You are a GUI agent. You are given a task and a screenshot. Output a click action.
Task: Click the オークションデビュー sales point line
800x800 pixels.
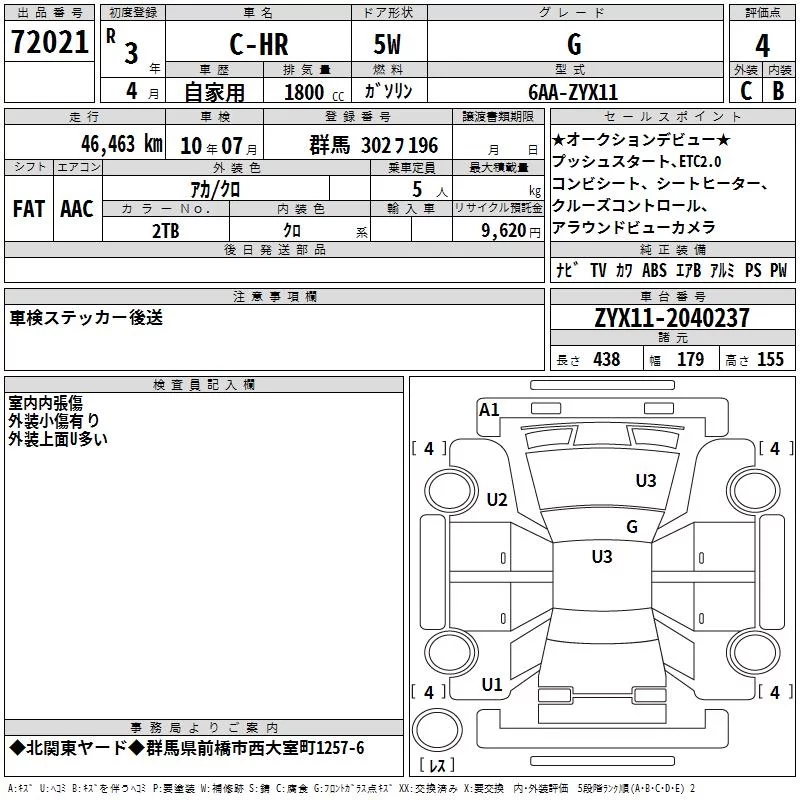point(641,139)
